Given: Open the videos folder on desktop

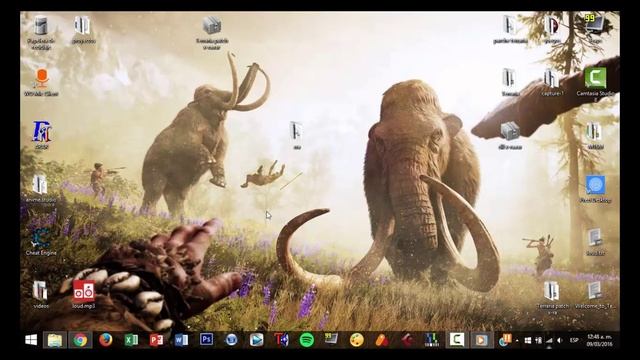Looking at the screenshot, I should pyautogui.click(x=40, y=294).
